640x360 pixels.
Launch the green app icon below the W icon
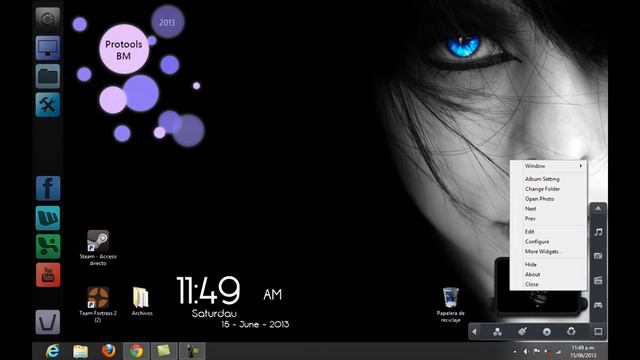(48, 247)
